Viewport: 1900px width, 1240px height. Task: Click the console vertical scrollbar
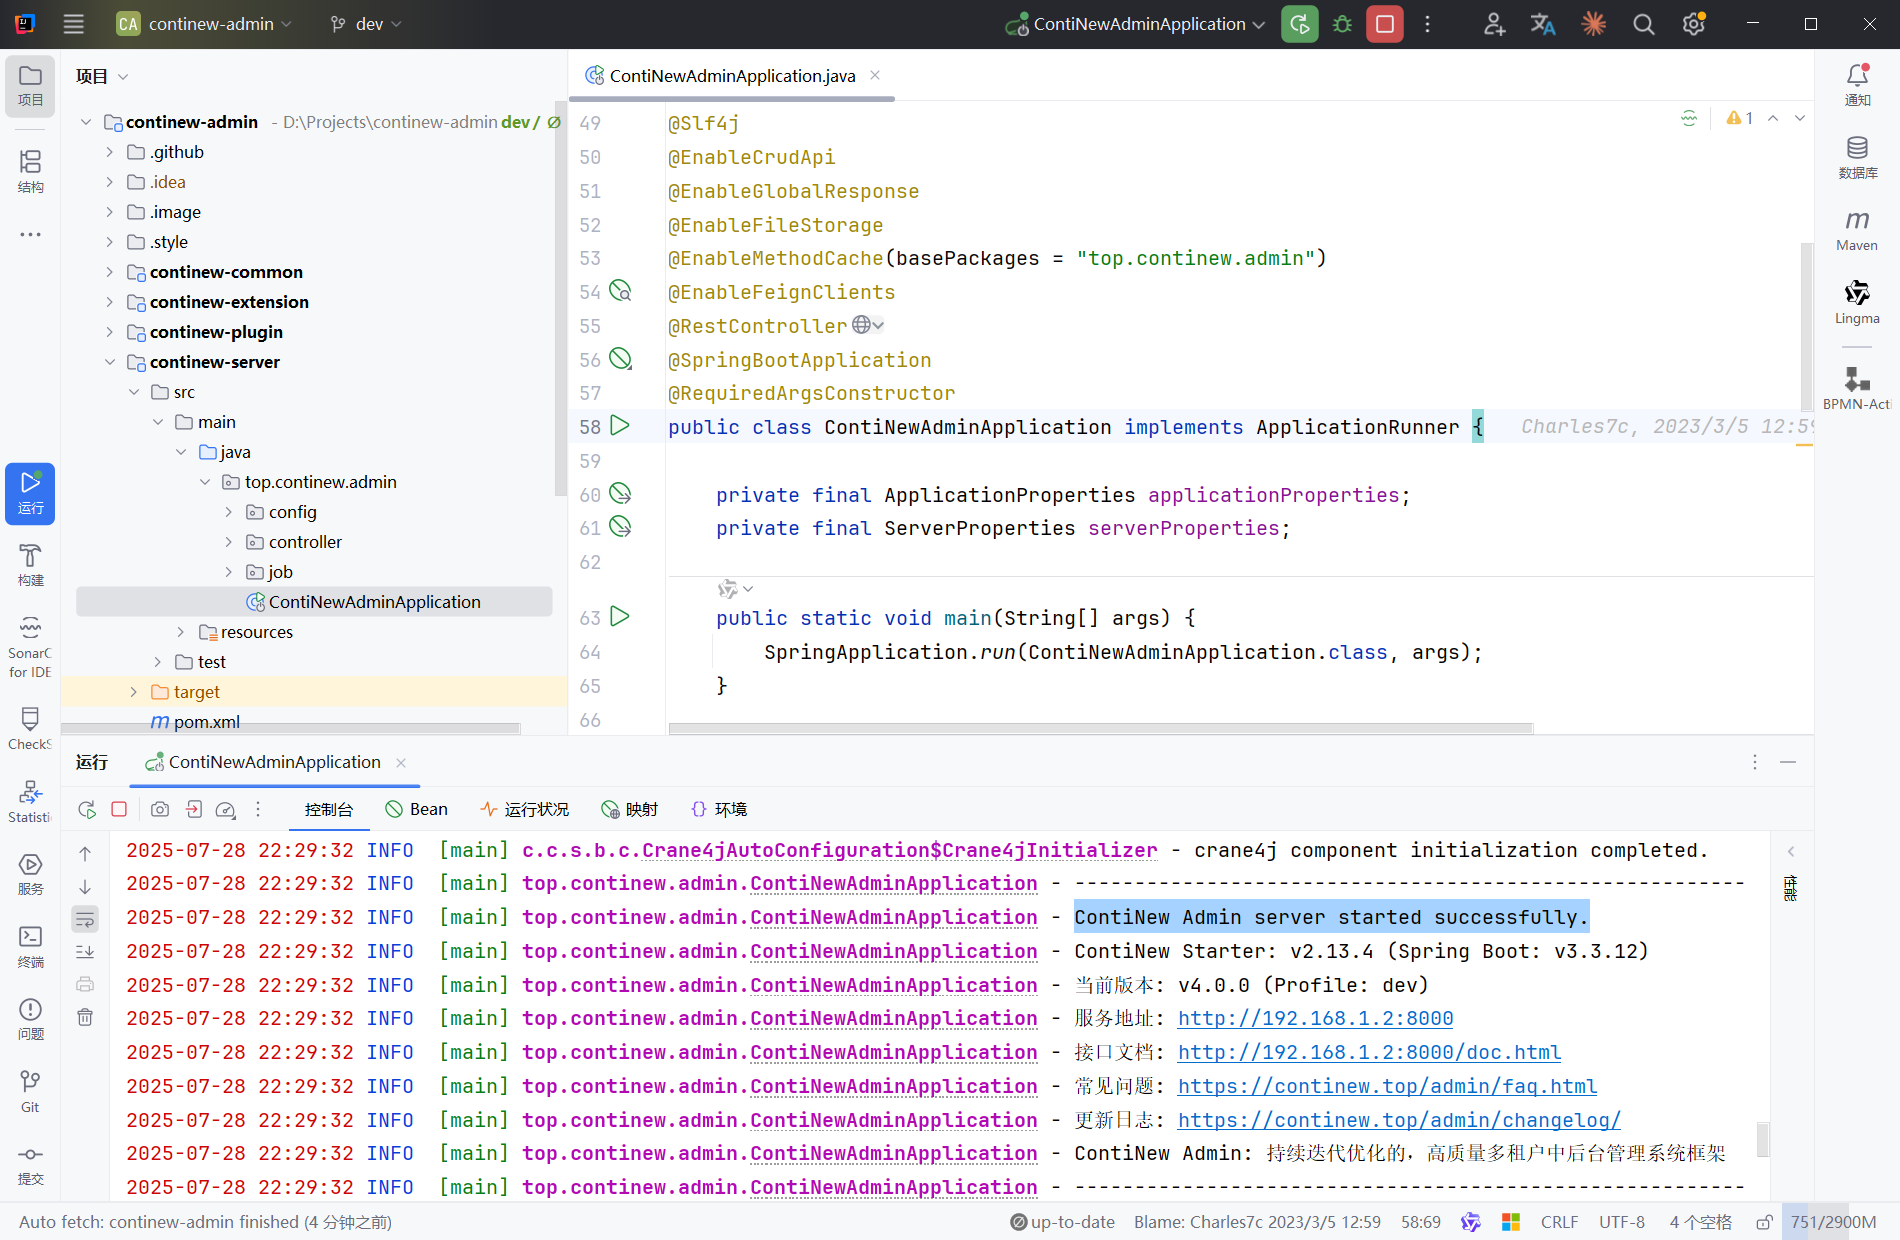(x=1763, y=1138)
